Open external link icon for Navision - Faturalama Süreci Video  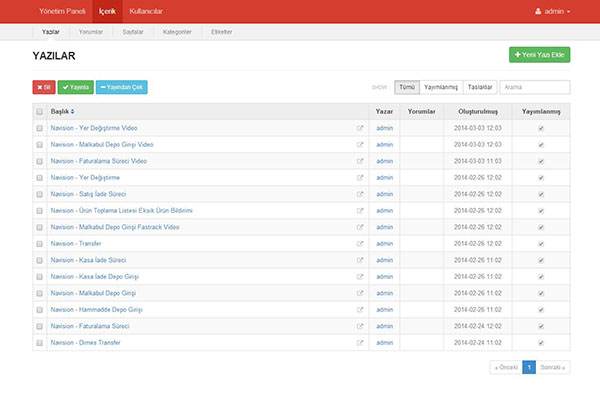tap(360, 161)
